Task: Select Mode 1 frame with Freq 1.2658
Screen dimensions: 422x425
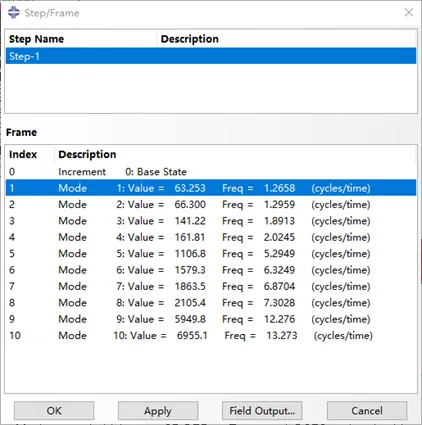Action: click(211, 188)
